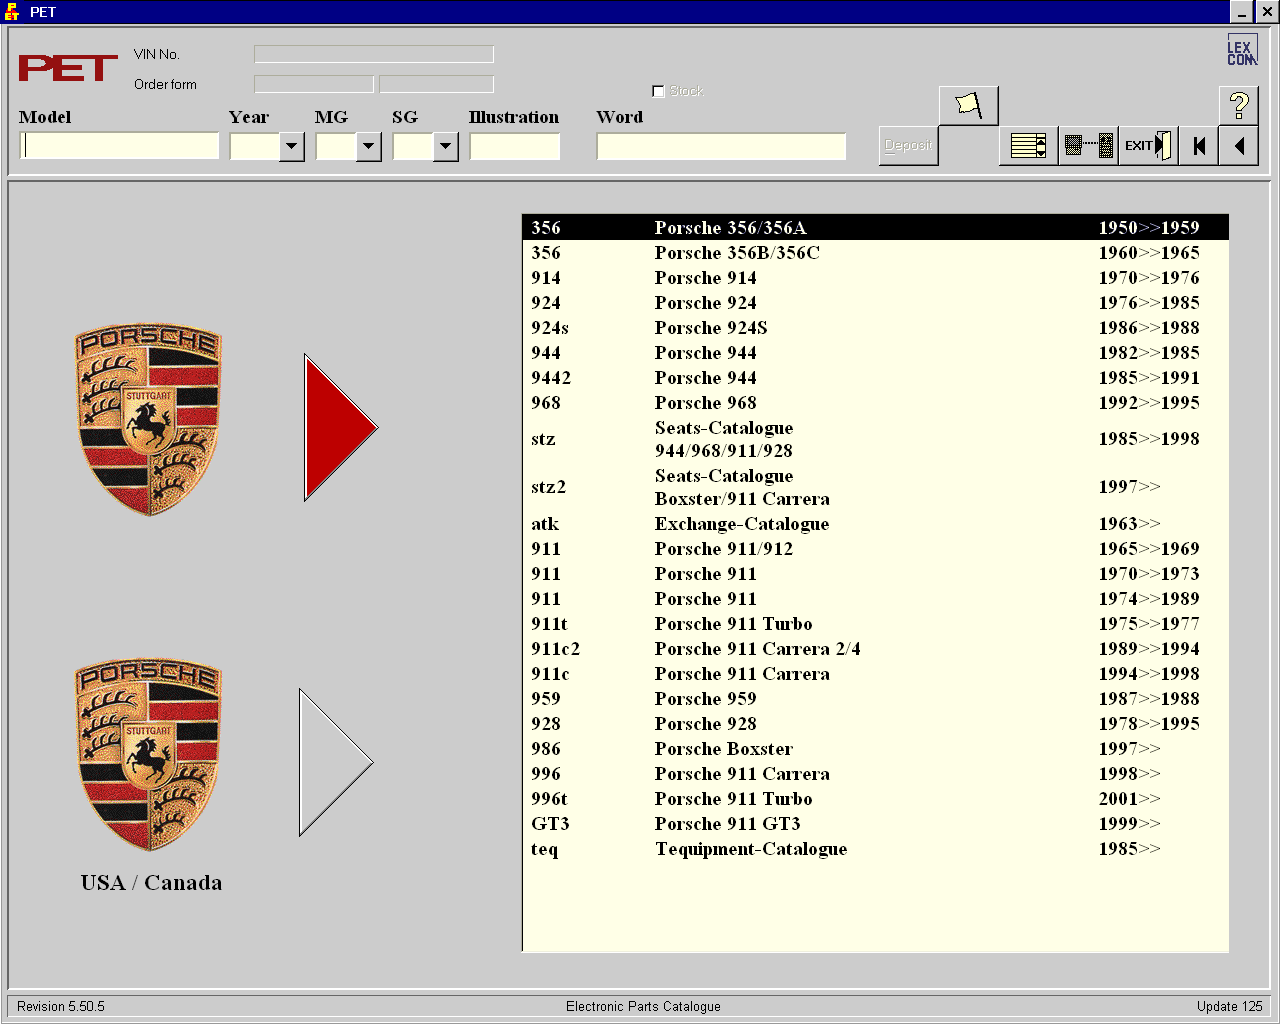Select the 996 Porsche 911 Carrera row
Viewport: 1280px width, 1024px height.
coord(875,774)
